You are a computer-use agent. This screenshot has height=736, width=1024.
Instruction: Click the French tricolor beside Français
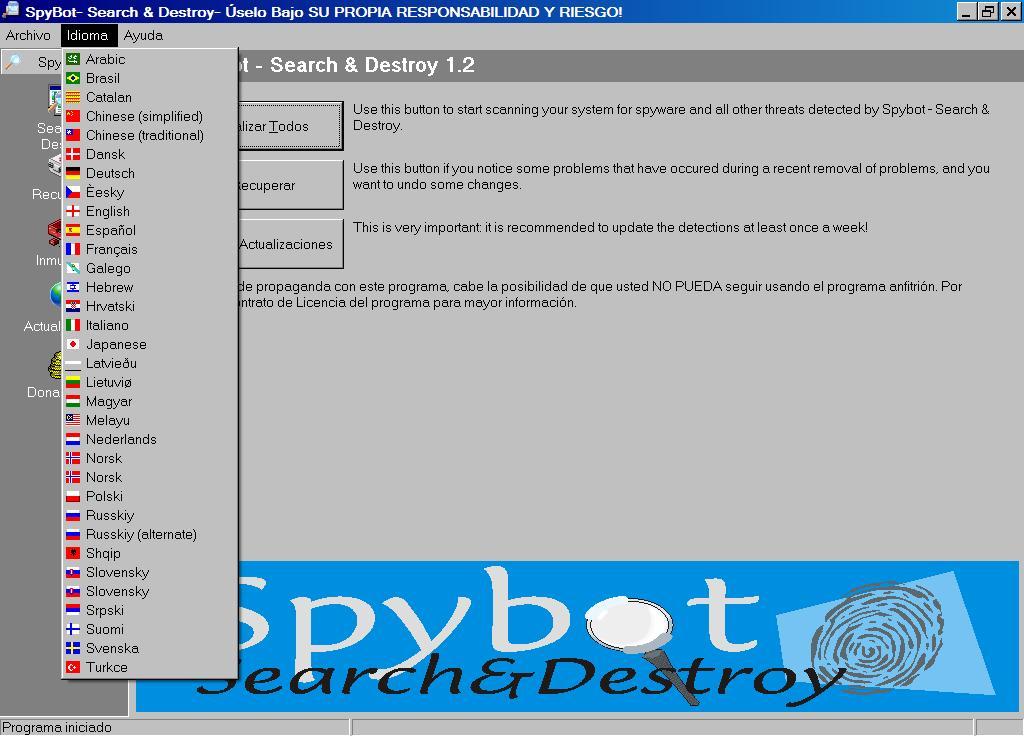73,249
